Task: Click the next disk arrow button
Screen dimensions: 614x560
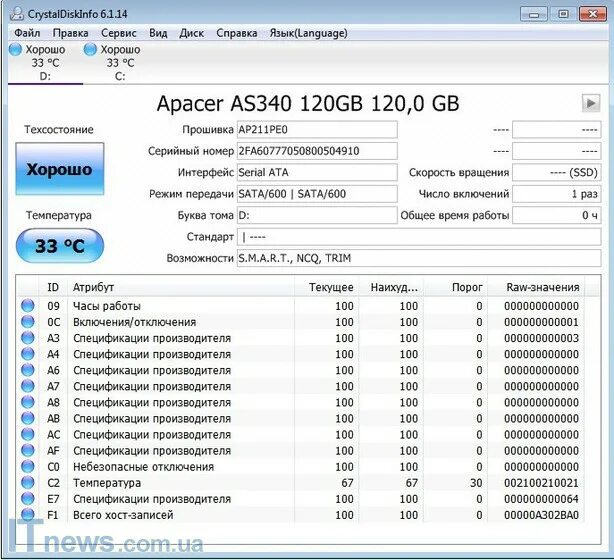Action: click(x=591, y=103)
